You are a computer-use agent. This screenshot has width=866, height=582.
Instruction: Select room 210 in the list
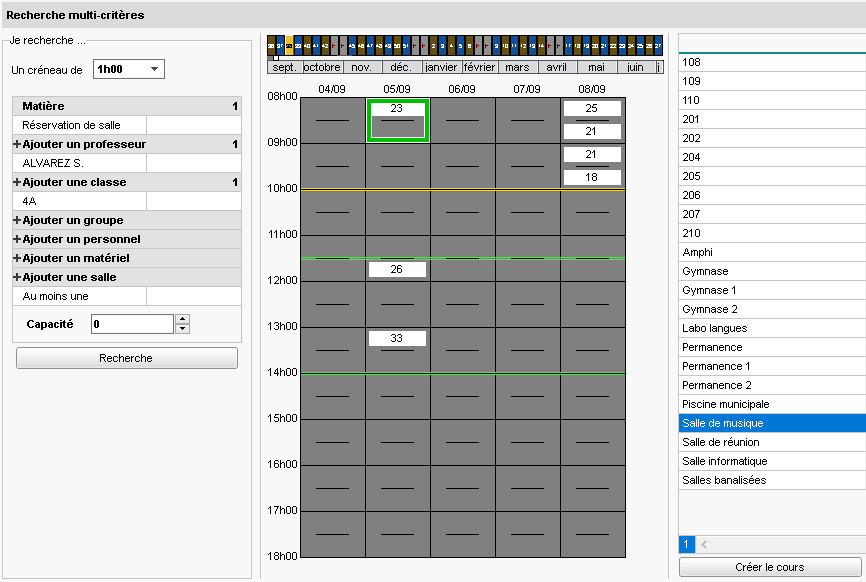[772, 233]
